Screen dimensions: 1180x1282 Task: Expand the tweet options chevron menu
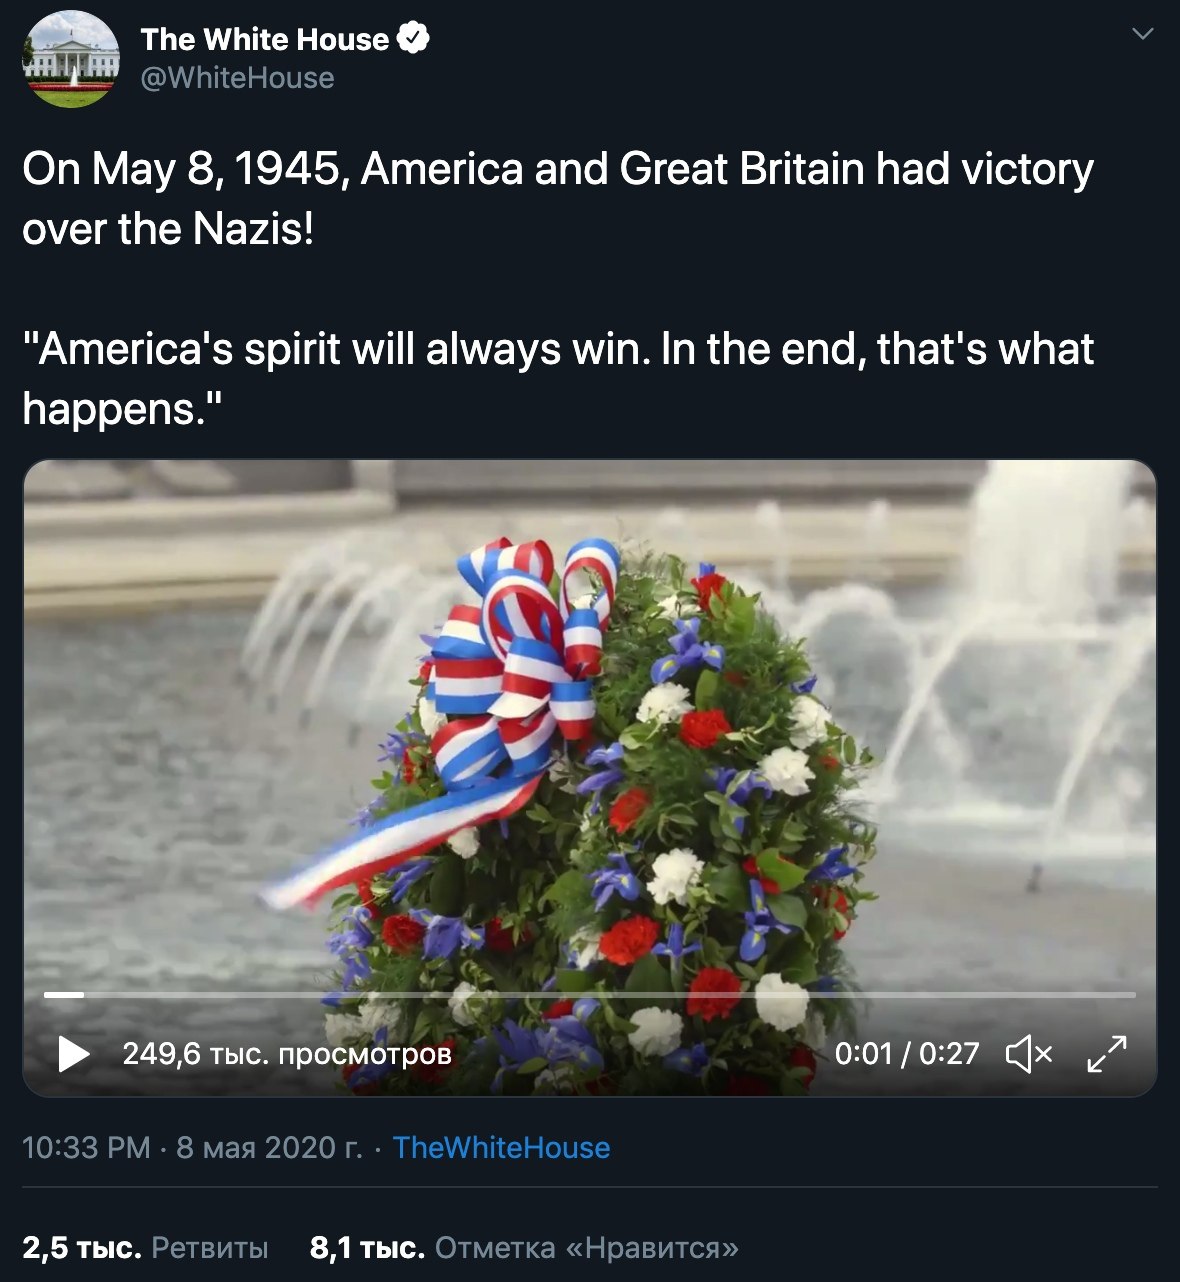tap(1142, 34)
